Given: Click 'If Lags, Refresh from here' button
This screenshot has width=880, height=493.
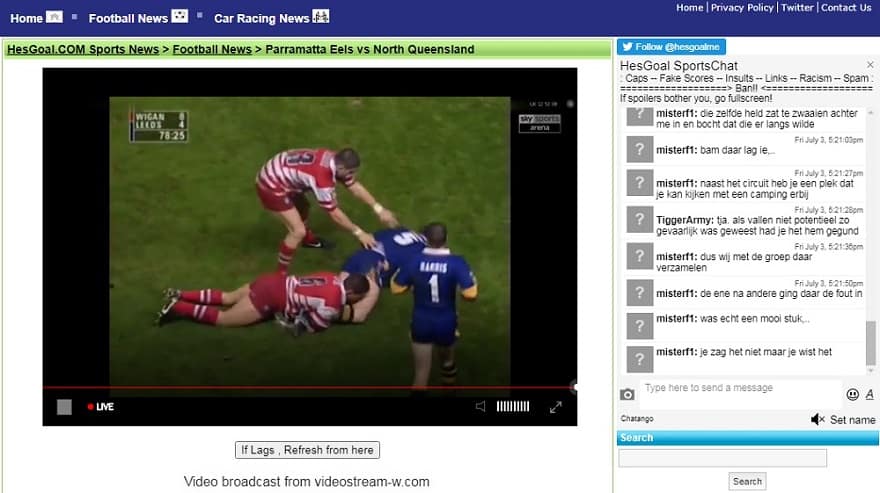Looking at the screenshot, I should (x=308, y=450).
